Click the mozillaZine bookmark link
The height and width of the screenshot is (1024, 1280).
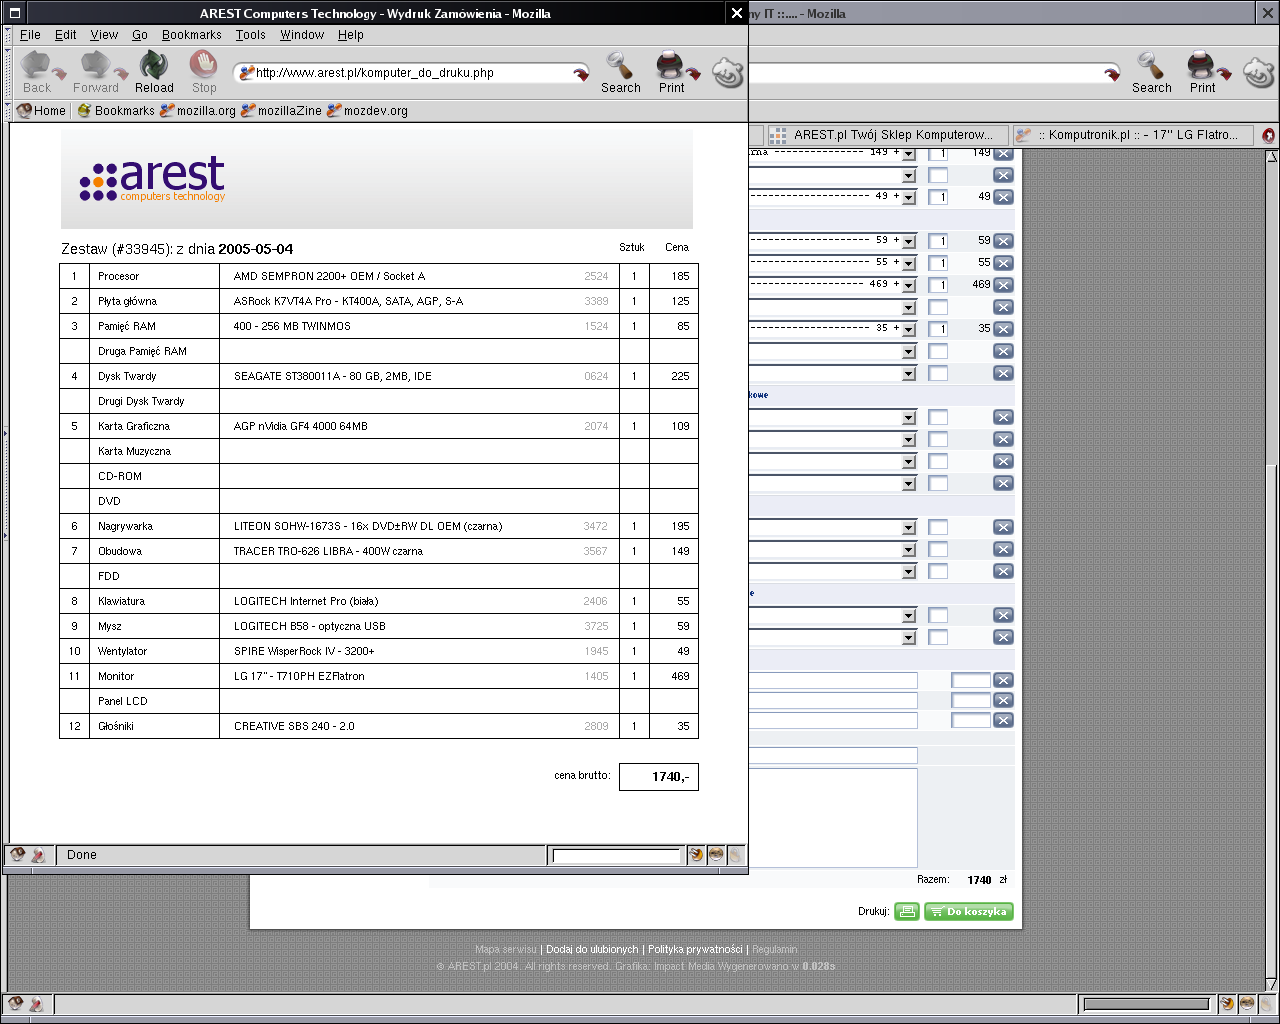pos(289,111)
